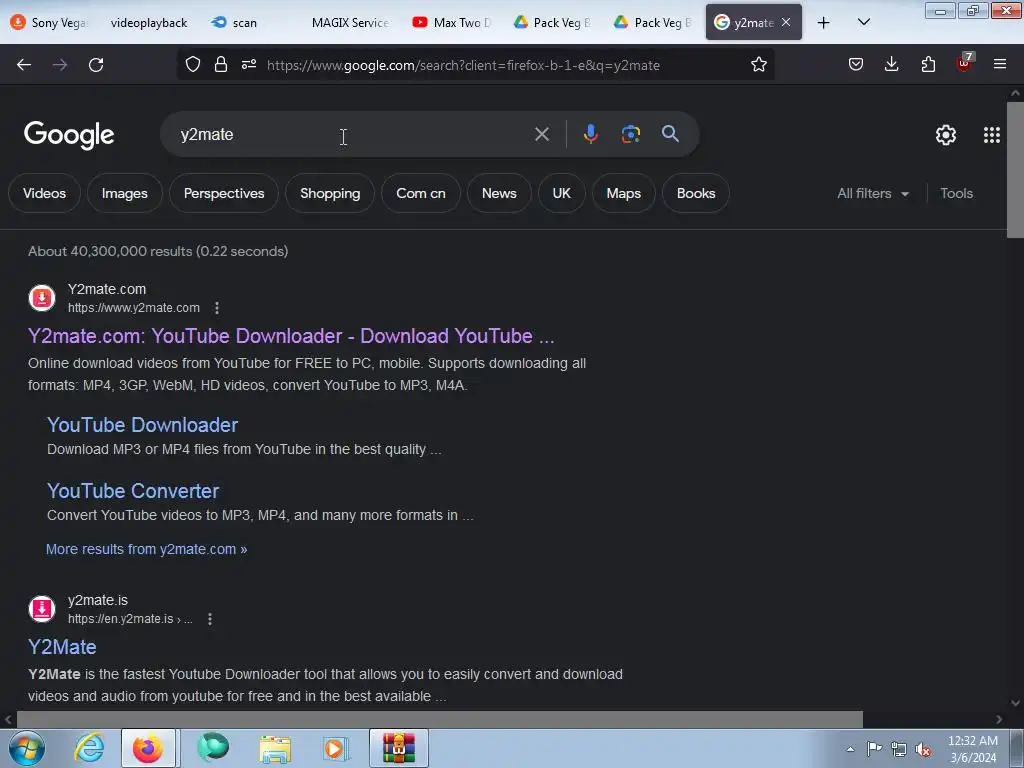Open the network tray icon
Viewport: 1024px width, 768px height.
(x=899, y=749)
